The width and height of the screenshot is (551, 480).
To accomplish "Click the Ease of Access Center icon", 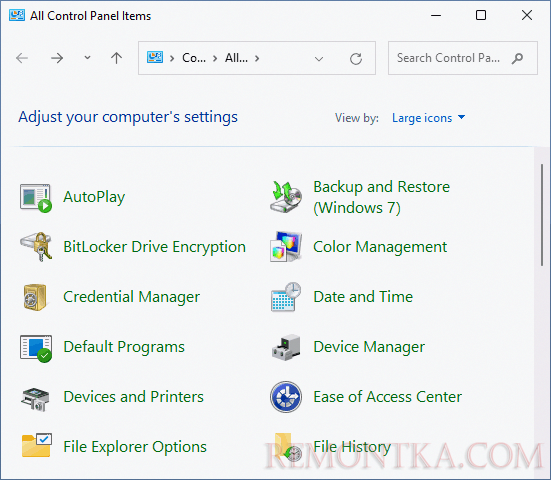I will point(286,397).
